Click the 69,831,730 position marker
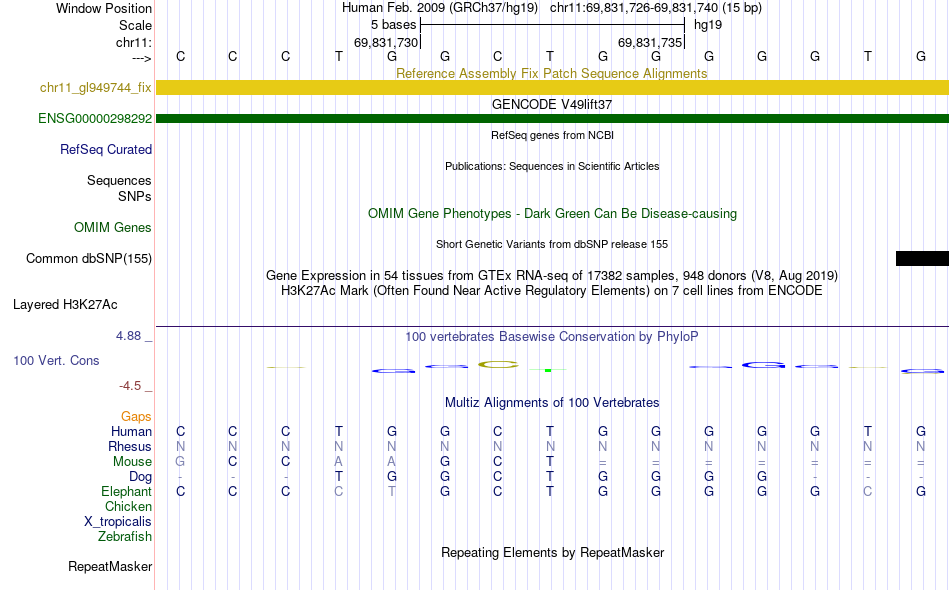 [387, 42]
